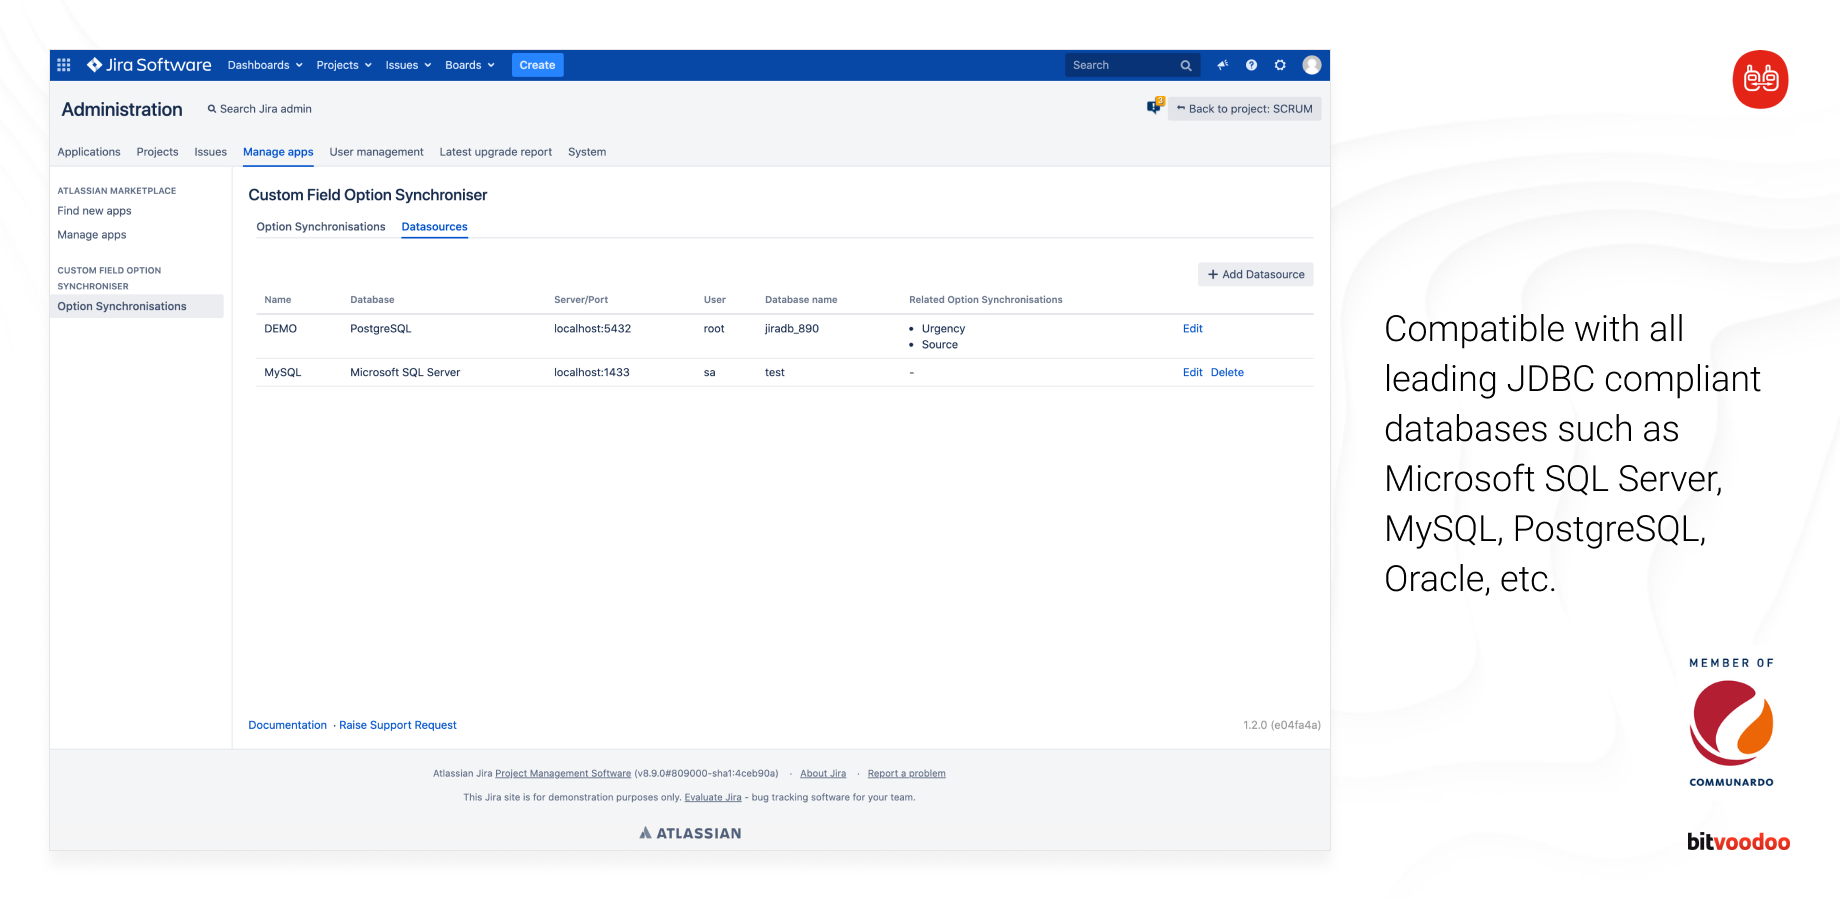The image size is (1840, 900).
Task: Open the Evaluate Jira link
Action: [x=712, y=798]
